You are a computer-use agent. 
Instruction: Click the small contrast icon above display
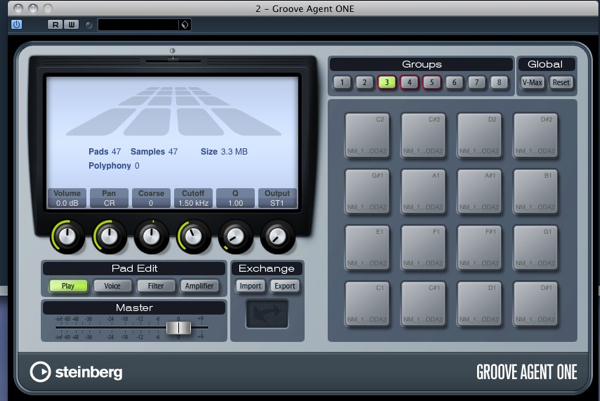click(172, 51)
